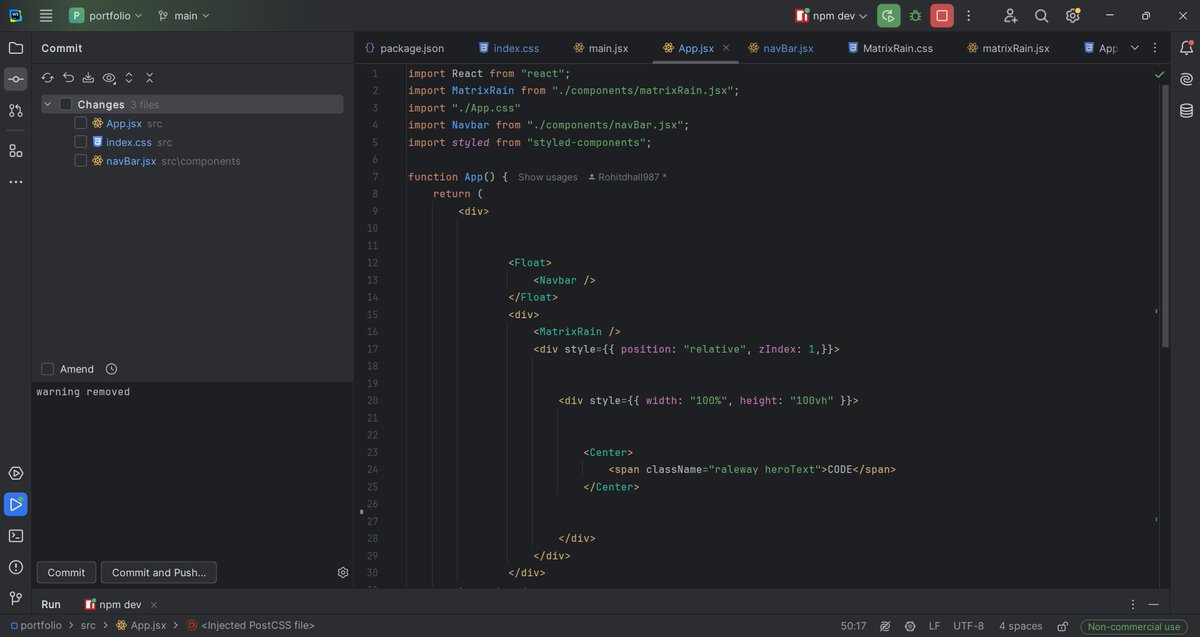1200x637 pixels.
Task: Click Commit and Push button
Action: pyautogui.click(x=159, y=573)
